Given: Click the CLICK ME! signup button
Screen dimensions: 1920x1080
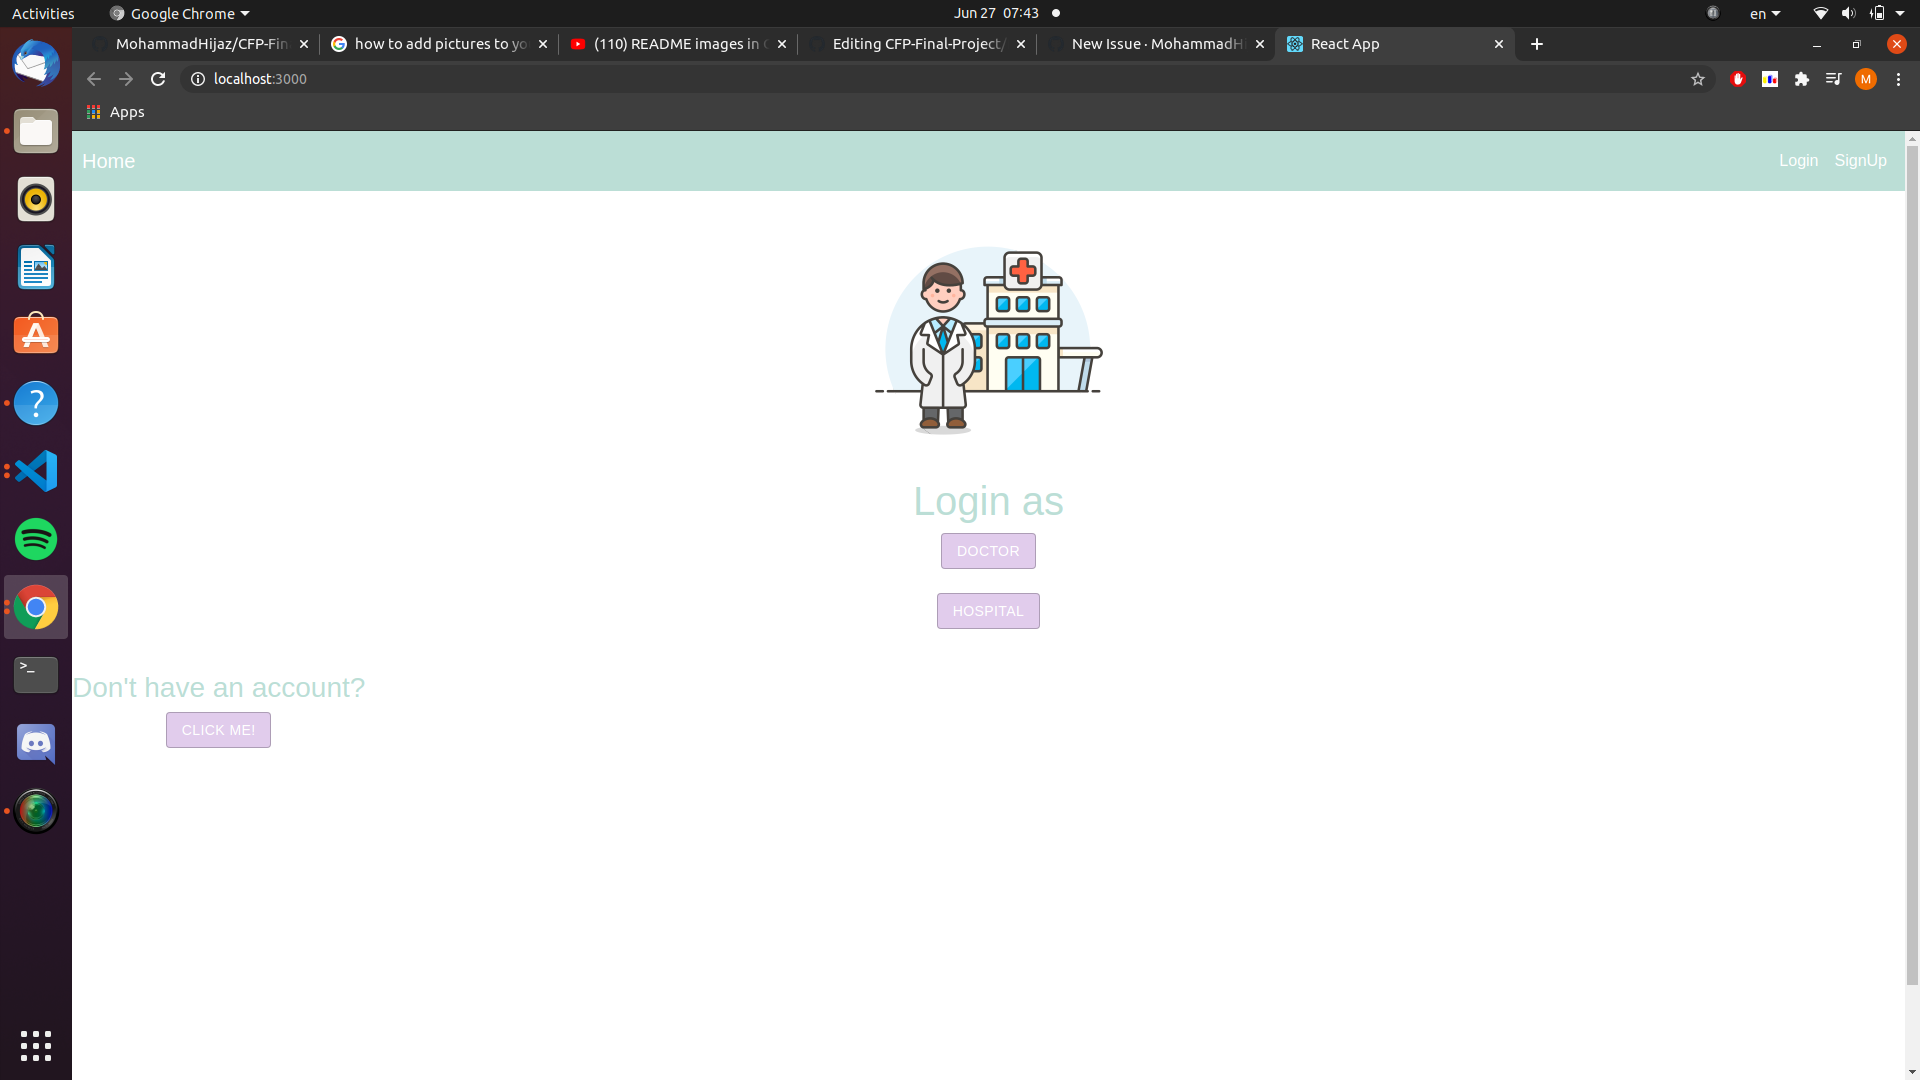Looking at the screenshot, I should tap(218, 729).
